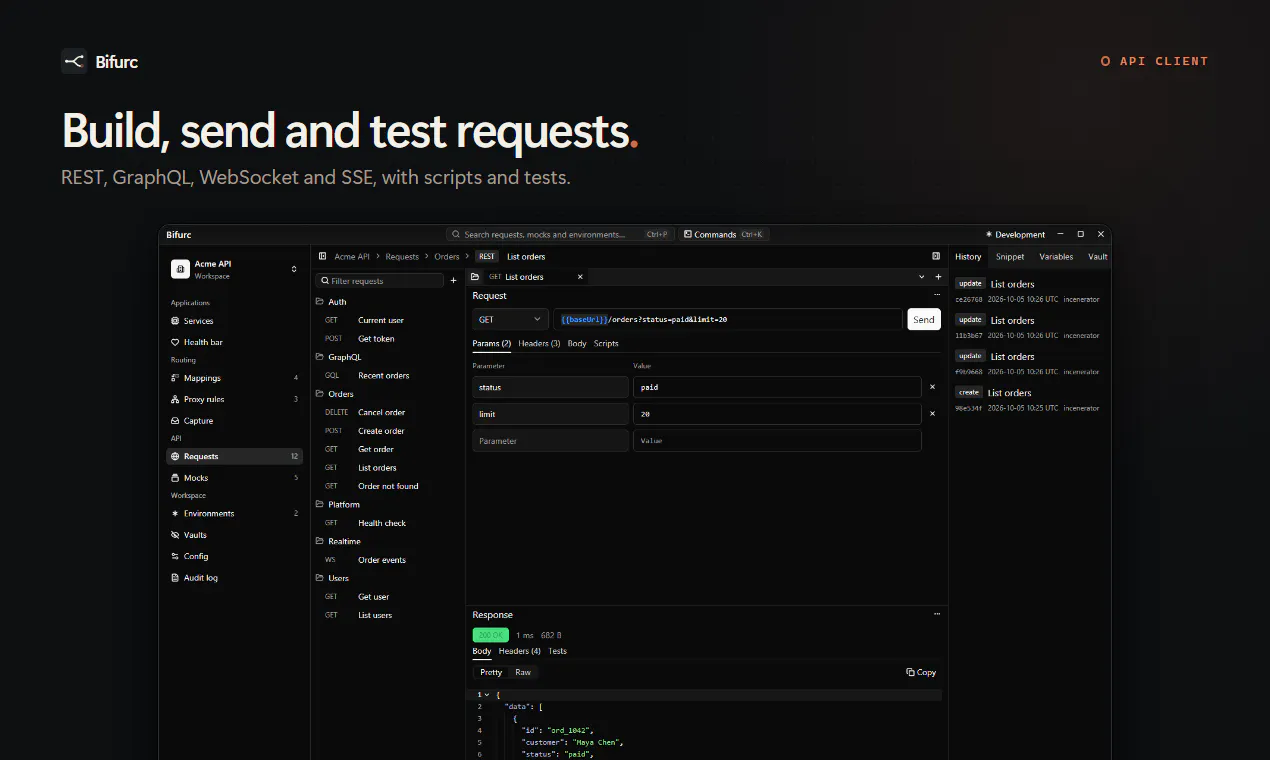Close the List orders request tab
This screenshot has width=1270, height=760.
pyautogui.click(x=580, y=276)
